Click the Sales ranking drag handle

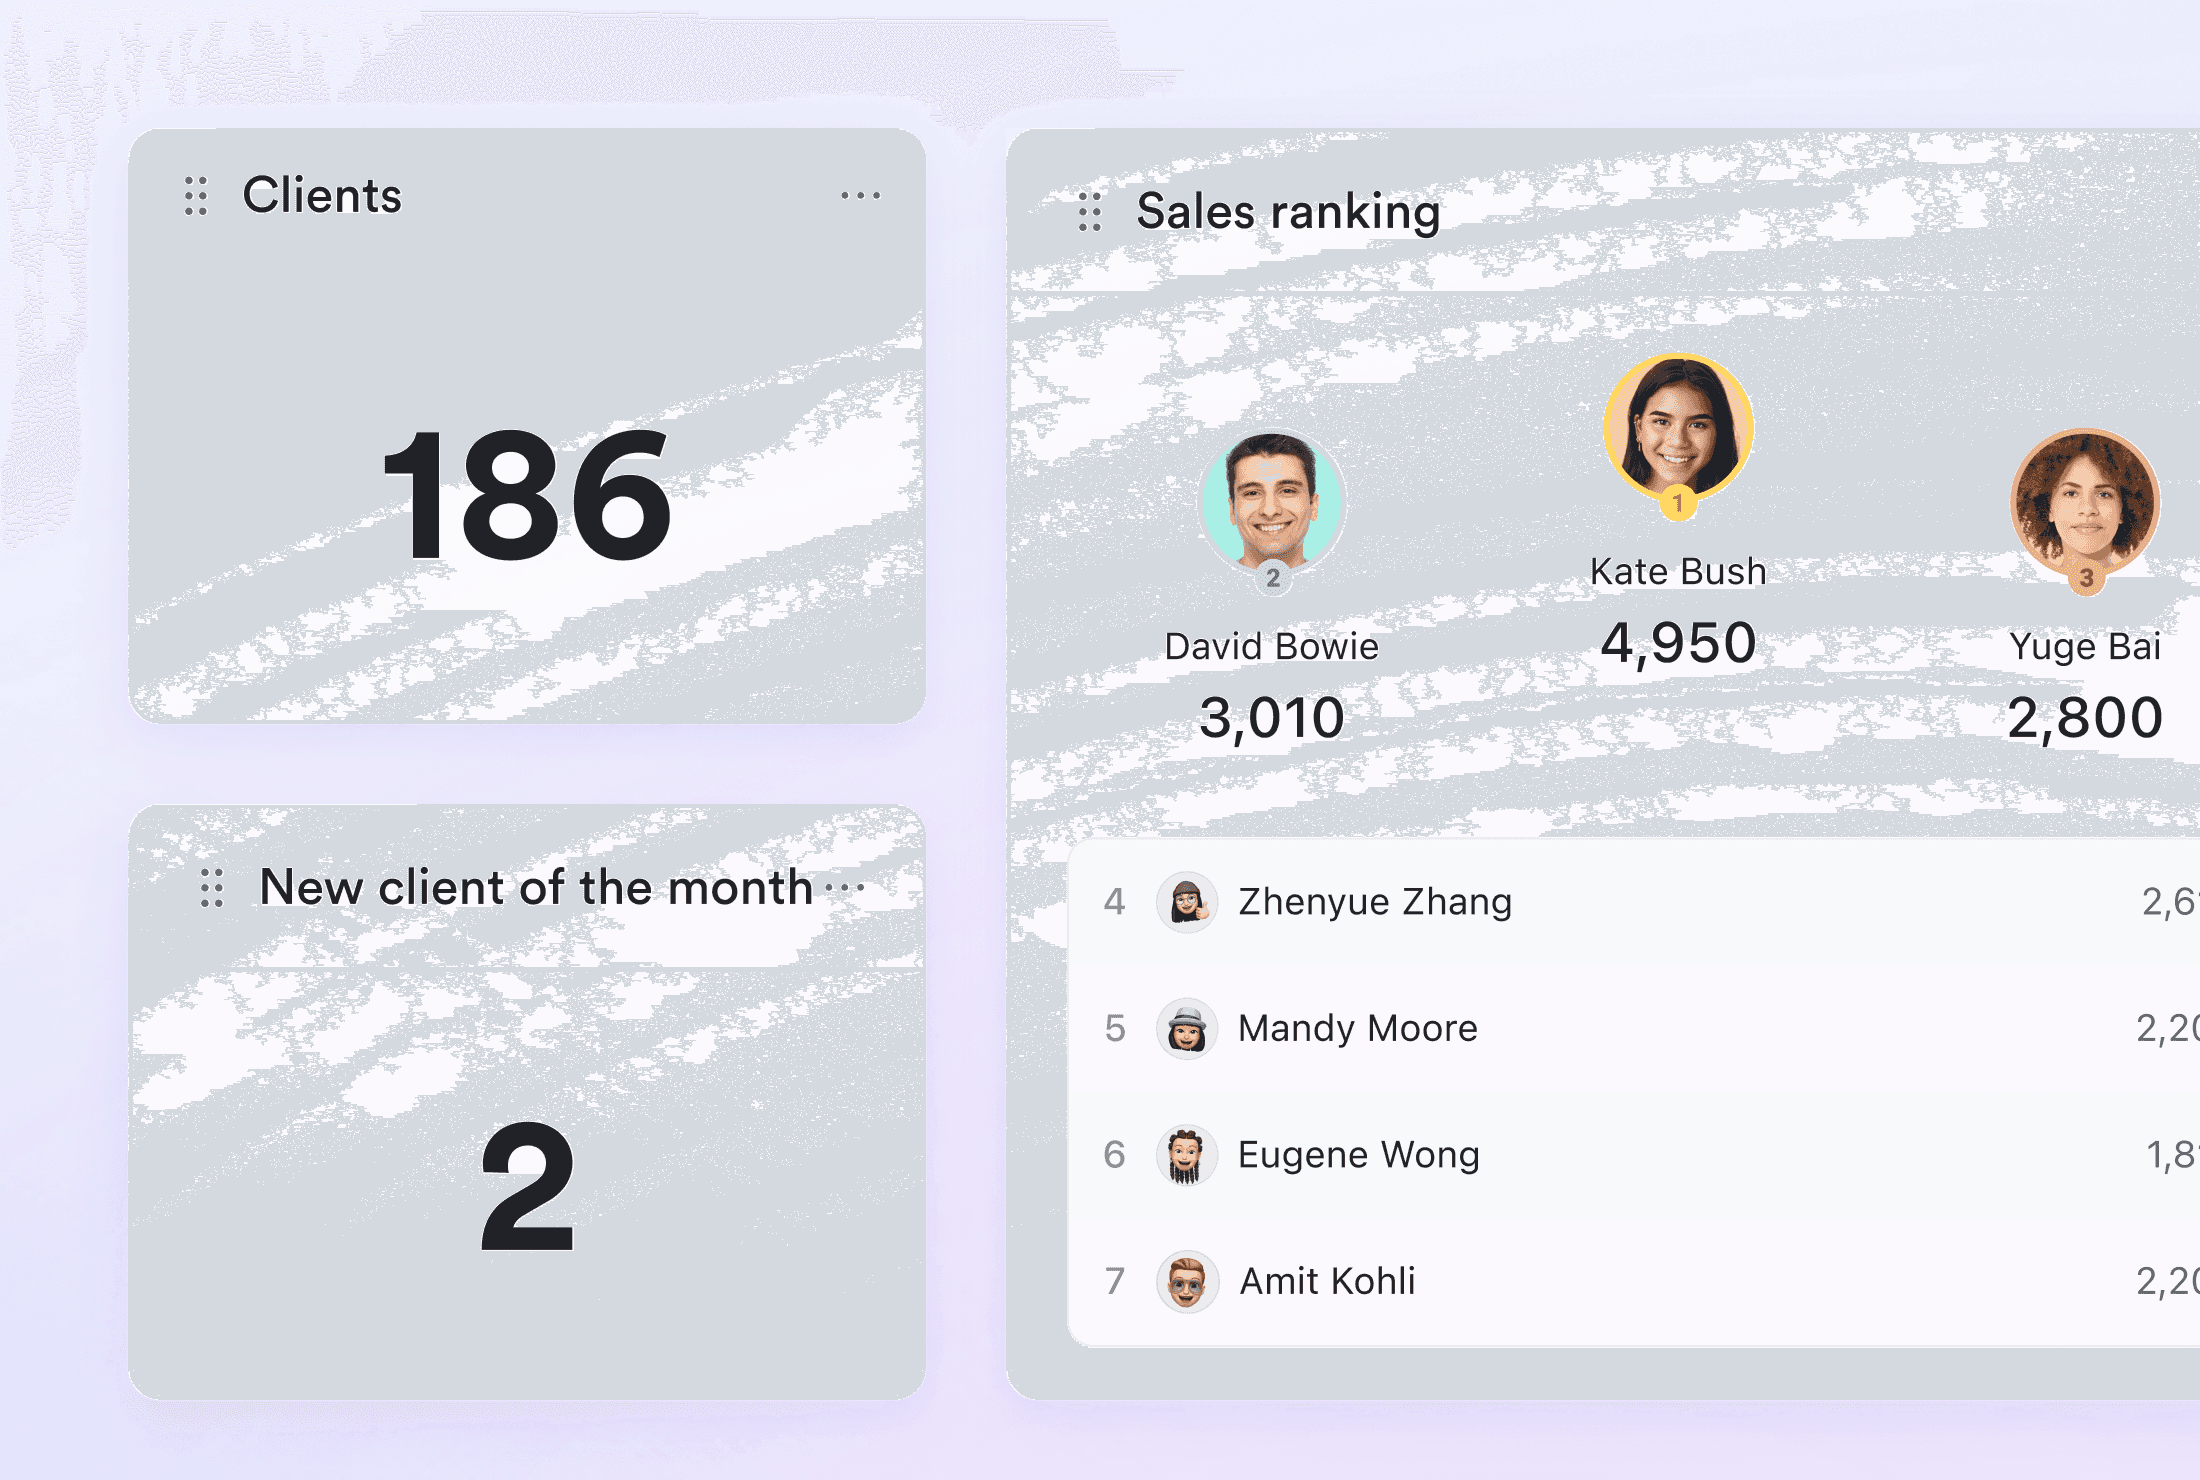pos(1090,212)
